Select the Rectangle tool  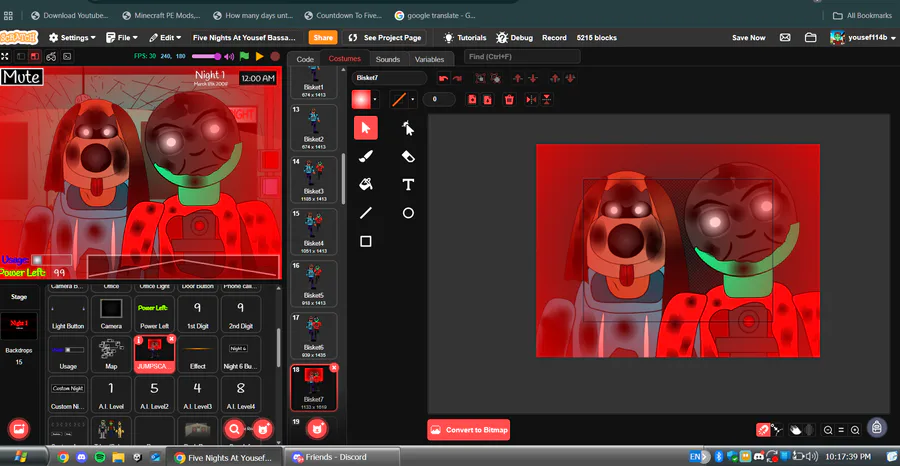point(366,241)
